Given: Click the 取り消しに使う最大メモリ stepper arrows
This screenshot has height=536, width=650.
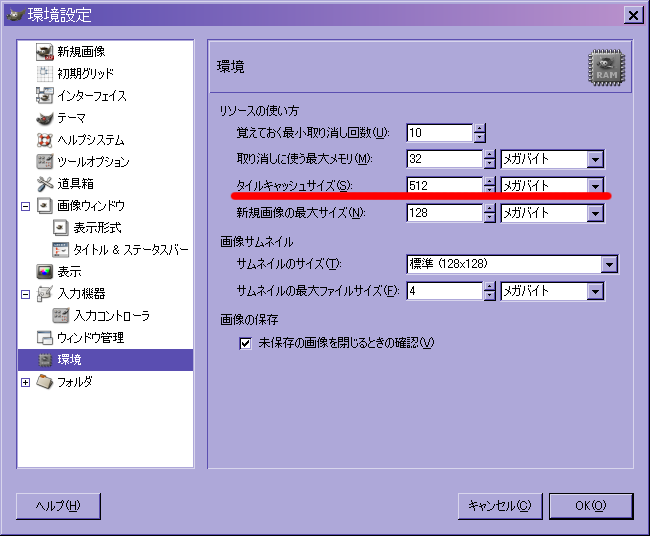Looking at the screenshot, I should point(490,159).
